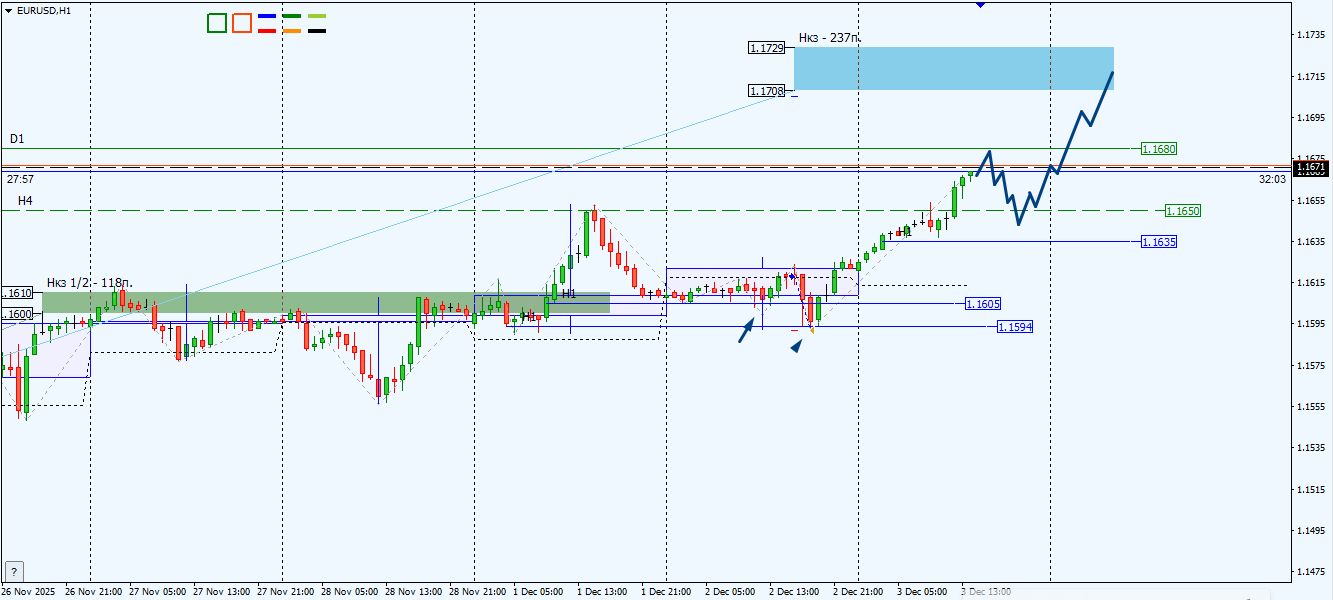Click the 1.1605 blue level label
This screenshot has width=1333, height=600.
(x=983, y=303)
